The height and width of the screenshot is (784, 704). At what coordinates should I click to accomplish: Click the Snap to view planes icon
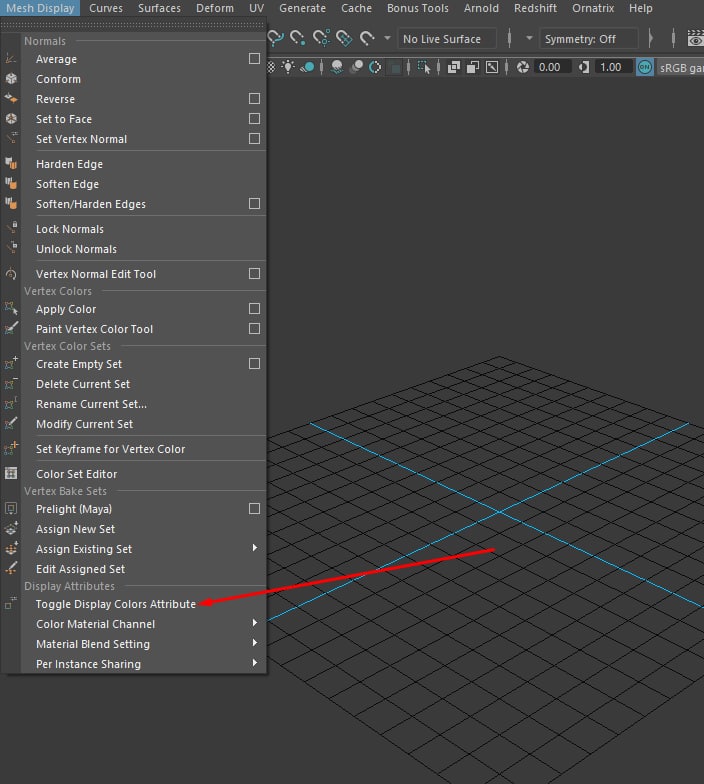tap(344, 38)
